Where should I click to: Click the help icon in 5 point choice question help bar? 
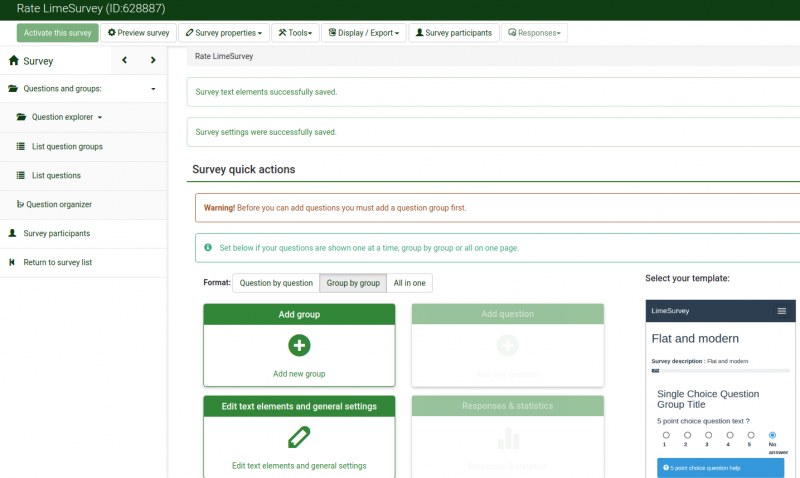pyautogui.click(x=666, y=467)
